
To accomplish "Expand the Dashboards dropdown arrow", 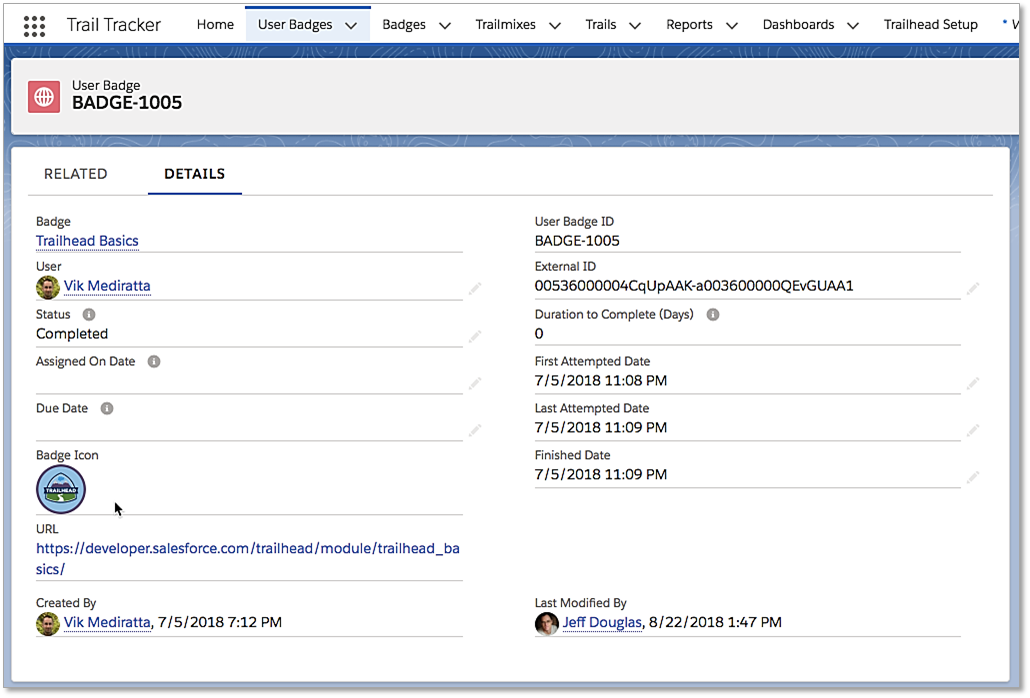I will point(854,23).
